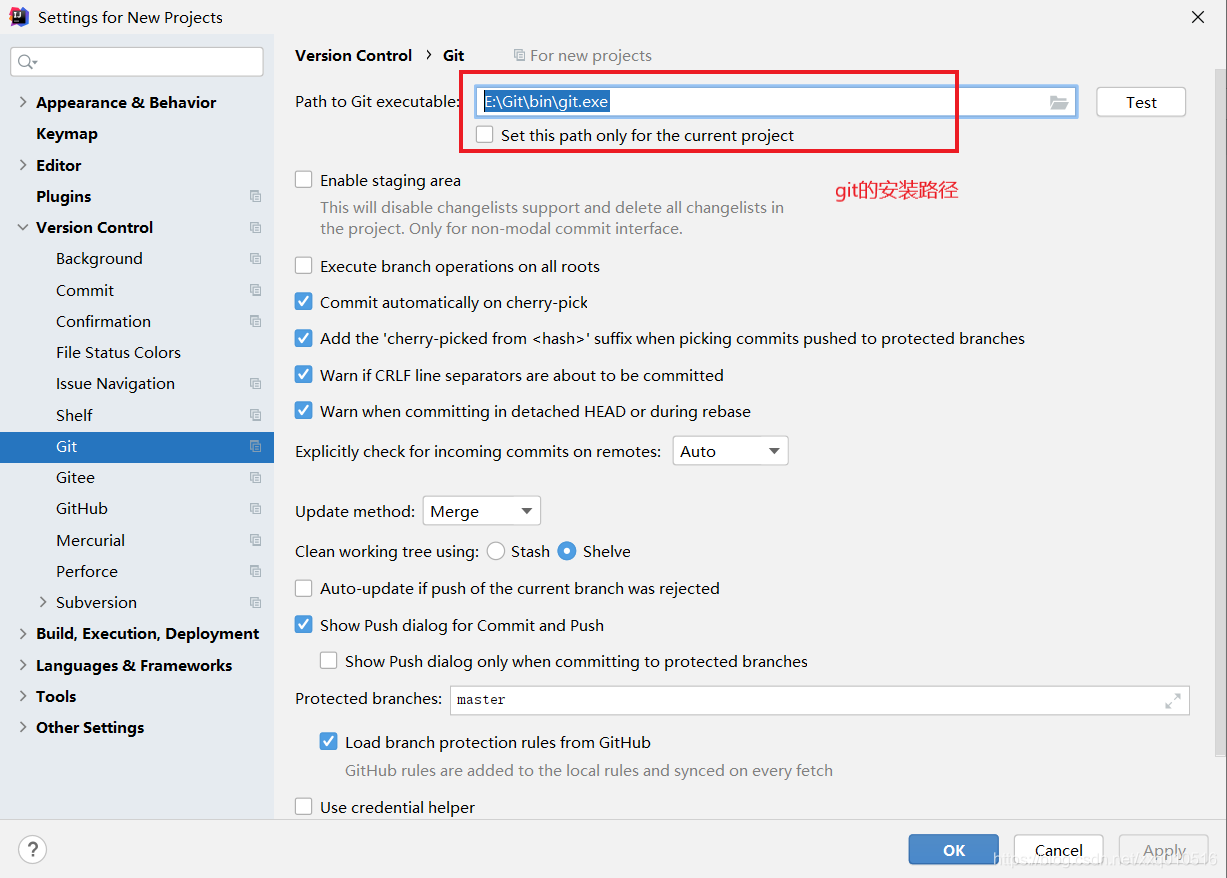
Task: Enable 'Set this path only for the current project'
Action: [485, 134]
